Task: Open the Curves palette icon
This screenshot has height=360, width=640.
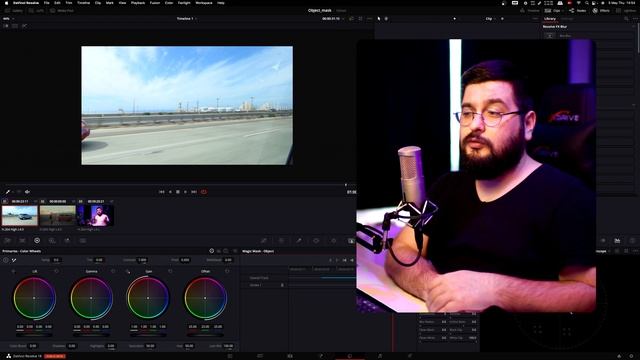Action: tap(264, 241)
